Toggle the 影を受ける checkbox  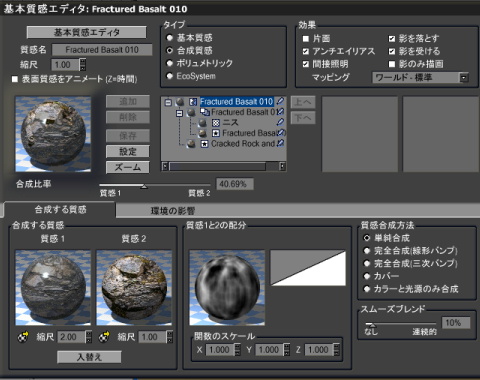point(392,51)
